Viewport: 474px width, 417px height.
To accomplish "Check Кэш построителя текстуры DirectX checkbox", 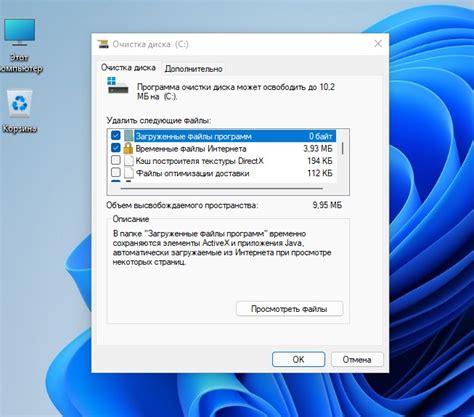I will [x=116, y=160].
